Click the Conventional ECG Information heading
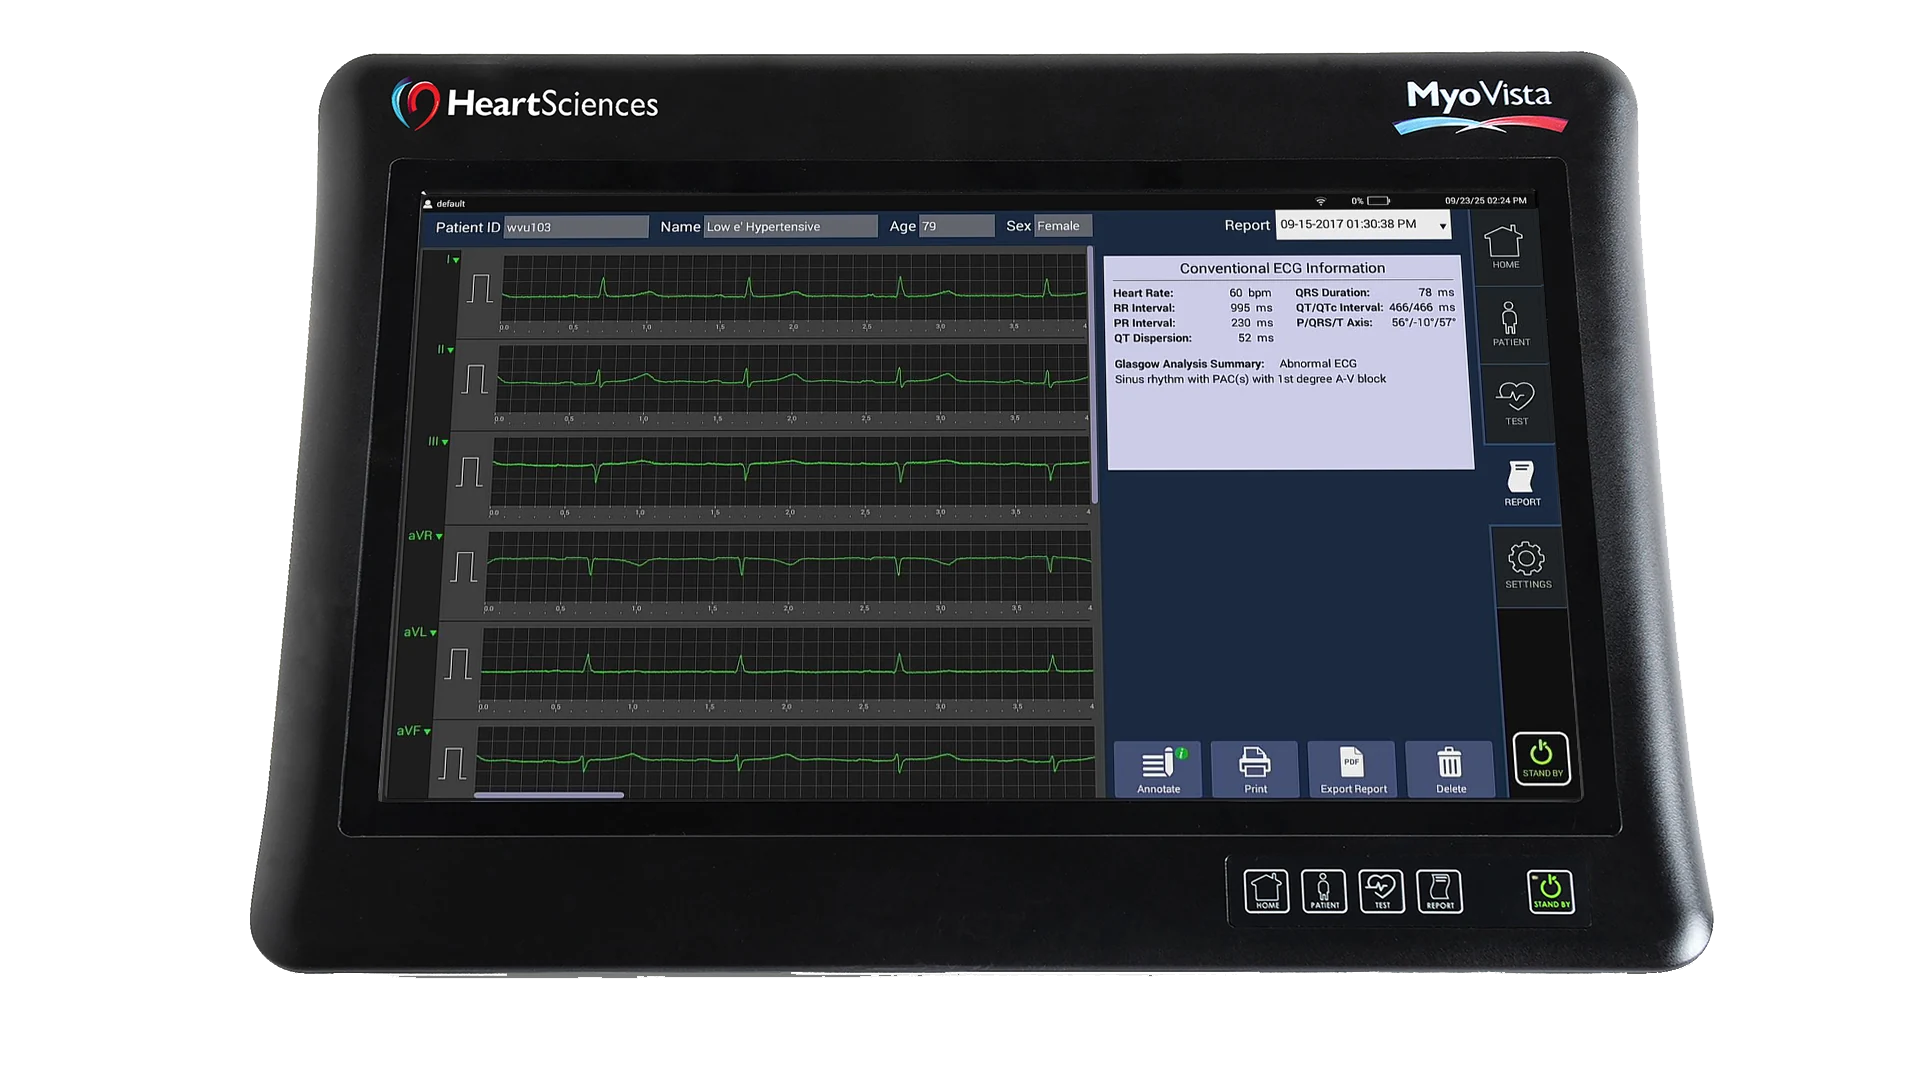 (1282, 268)
